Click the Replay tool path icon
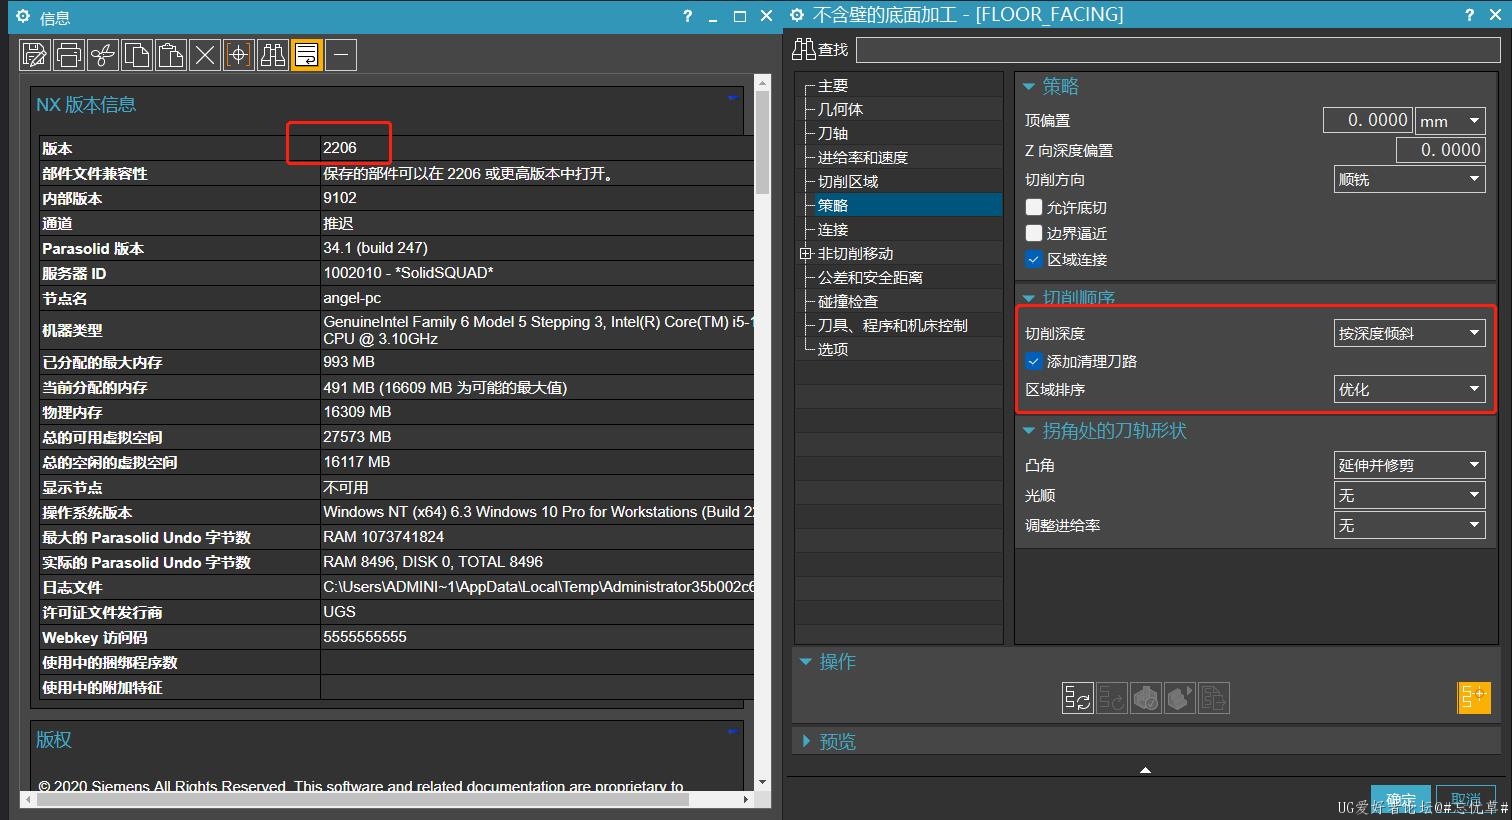 pos(1112,698)
